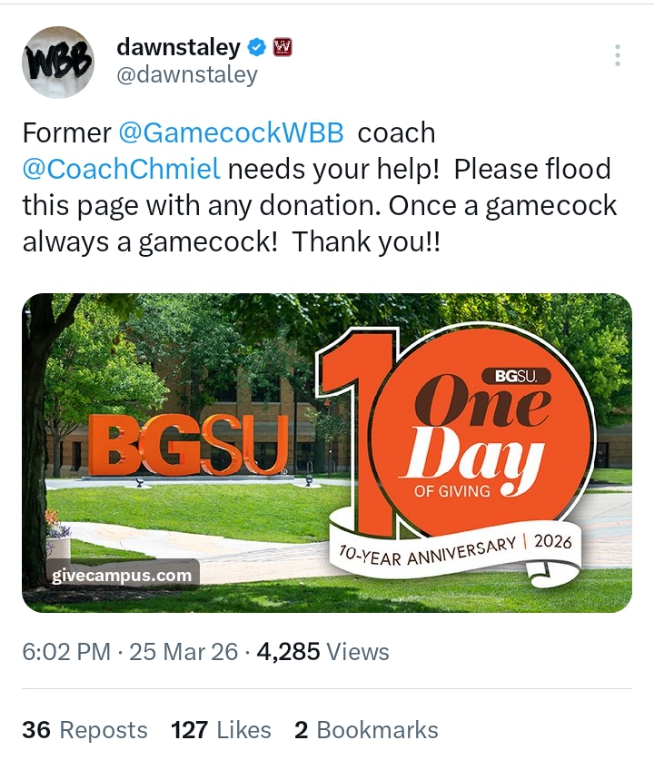This screenshot has width=654, height=759.
Task: View the 4,285 Views analytics
Action: click(x=322, y=652)
